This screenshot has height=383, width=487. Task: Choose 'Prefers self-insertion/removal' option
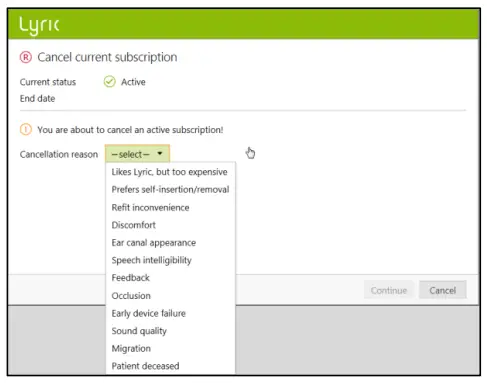coord(170,190)
